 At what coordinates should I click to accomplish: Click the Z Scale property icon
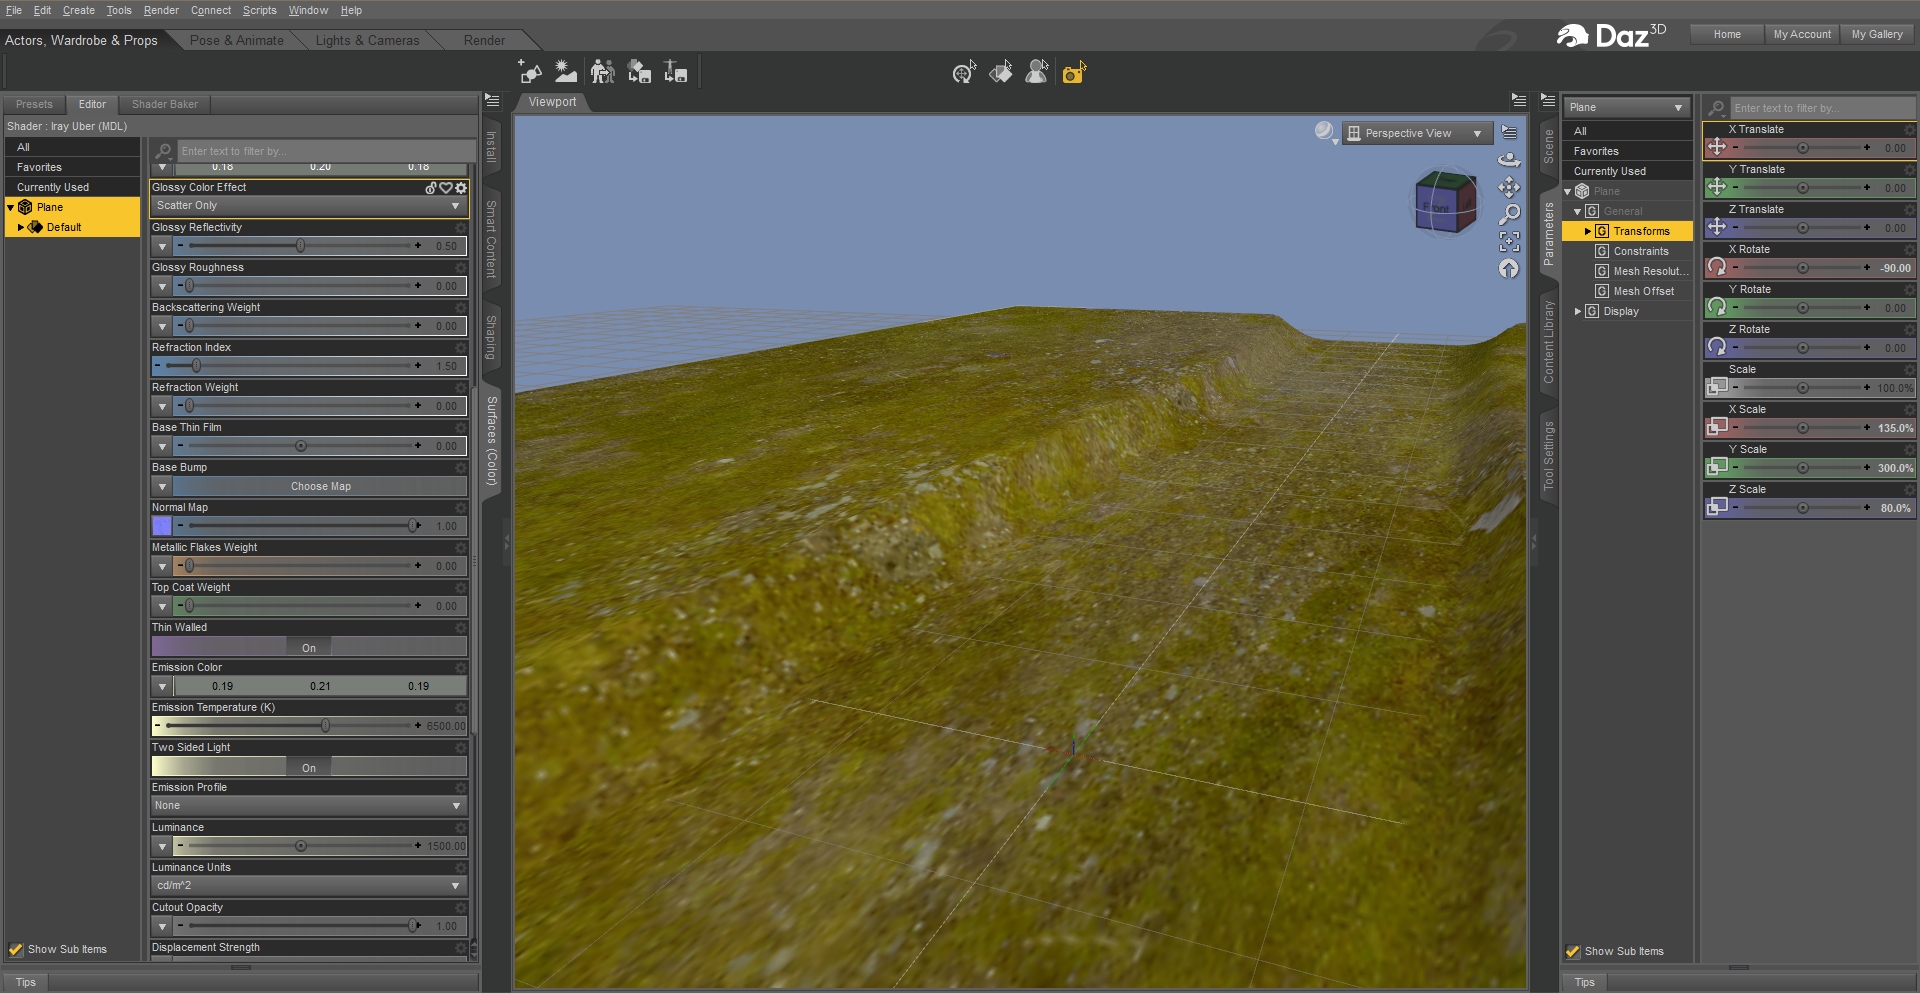(1717, 507)
